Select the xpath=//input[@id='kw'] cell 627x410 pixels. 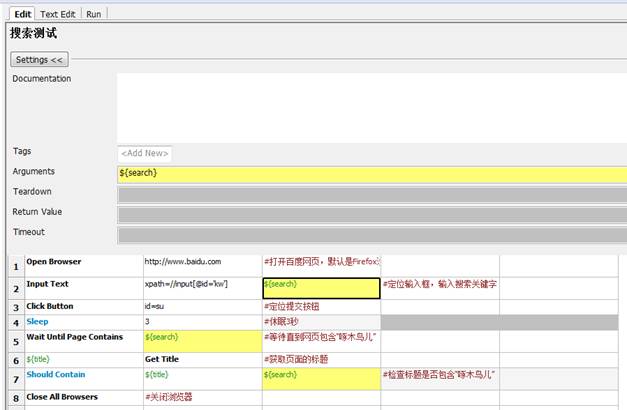coord(203,288)
